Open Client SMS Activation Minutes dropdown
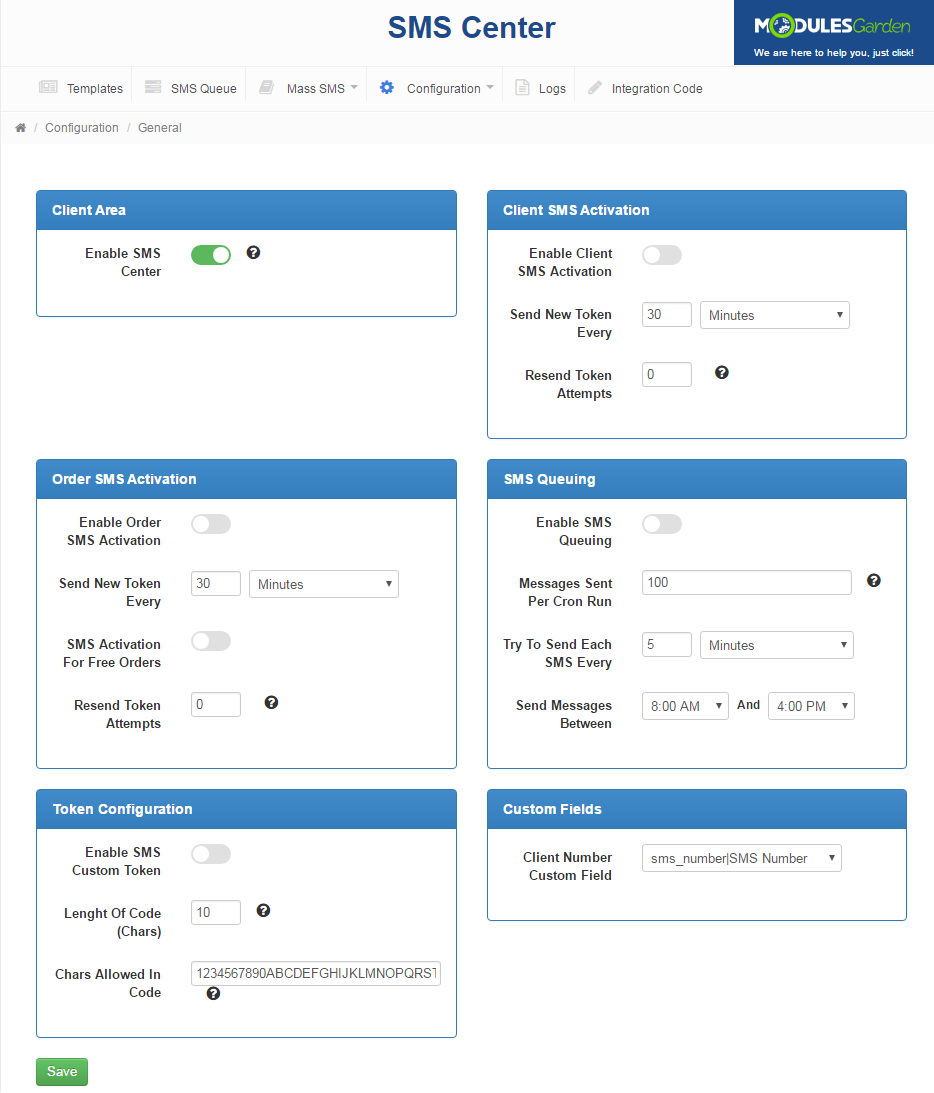 tap(775, 315)
